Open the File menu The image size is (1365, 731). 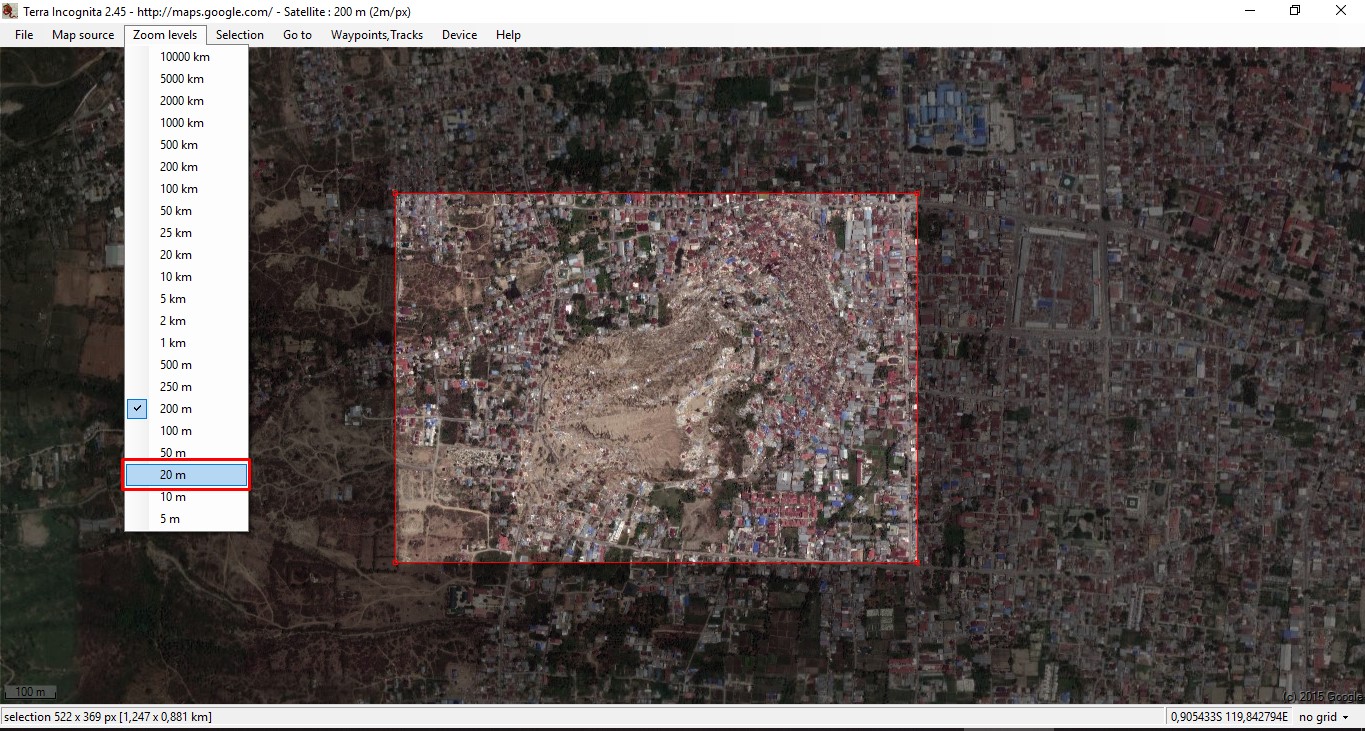[x=24, y=35]
